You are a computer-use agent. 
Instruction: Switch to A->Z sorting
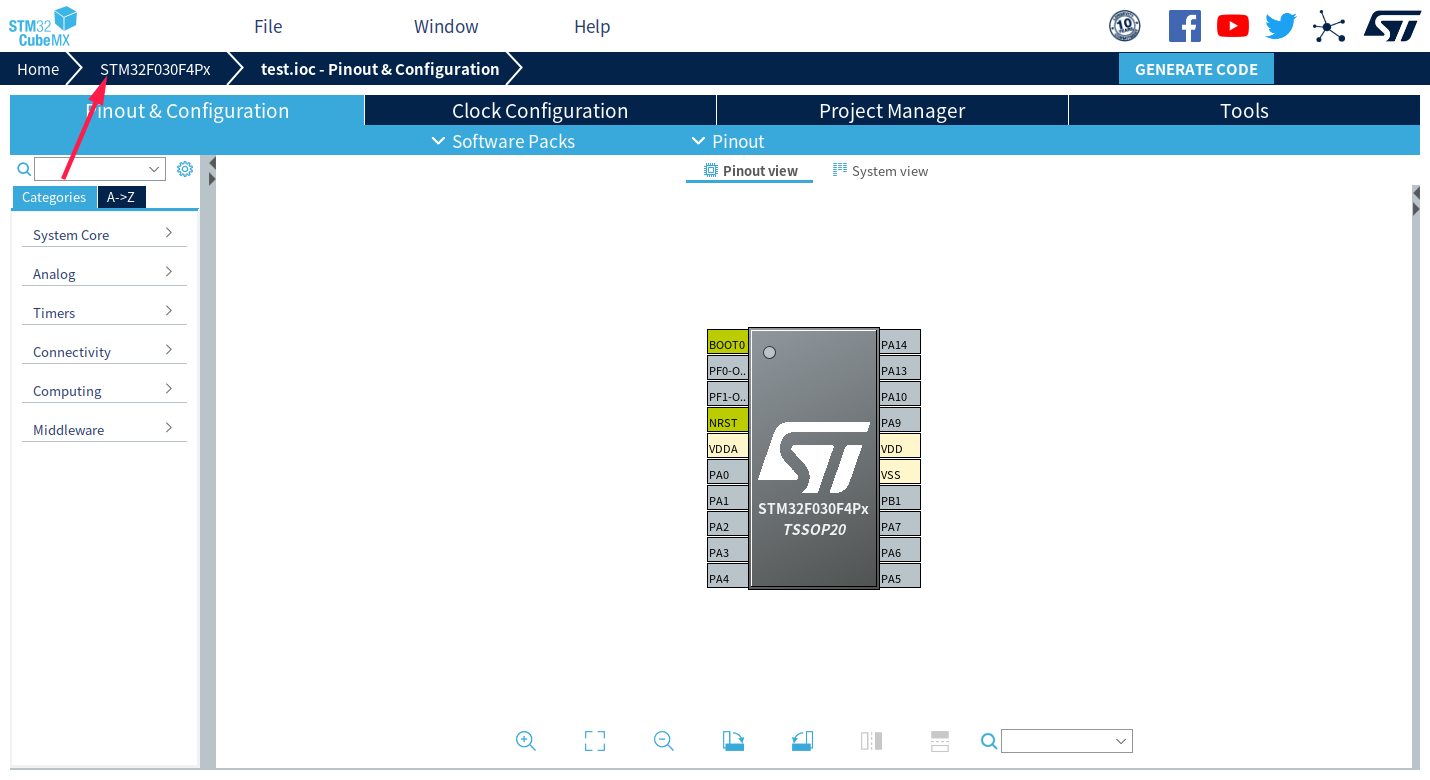click(120, 197)
